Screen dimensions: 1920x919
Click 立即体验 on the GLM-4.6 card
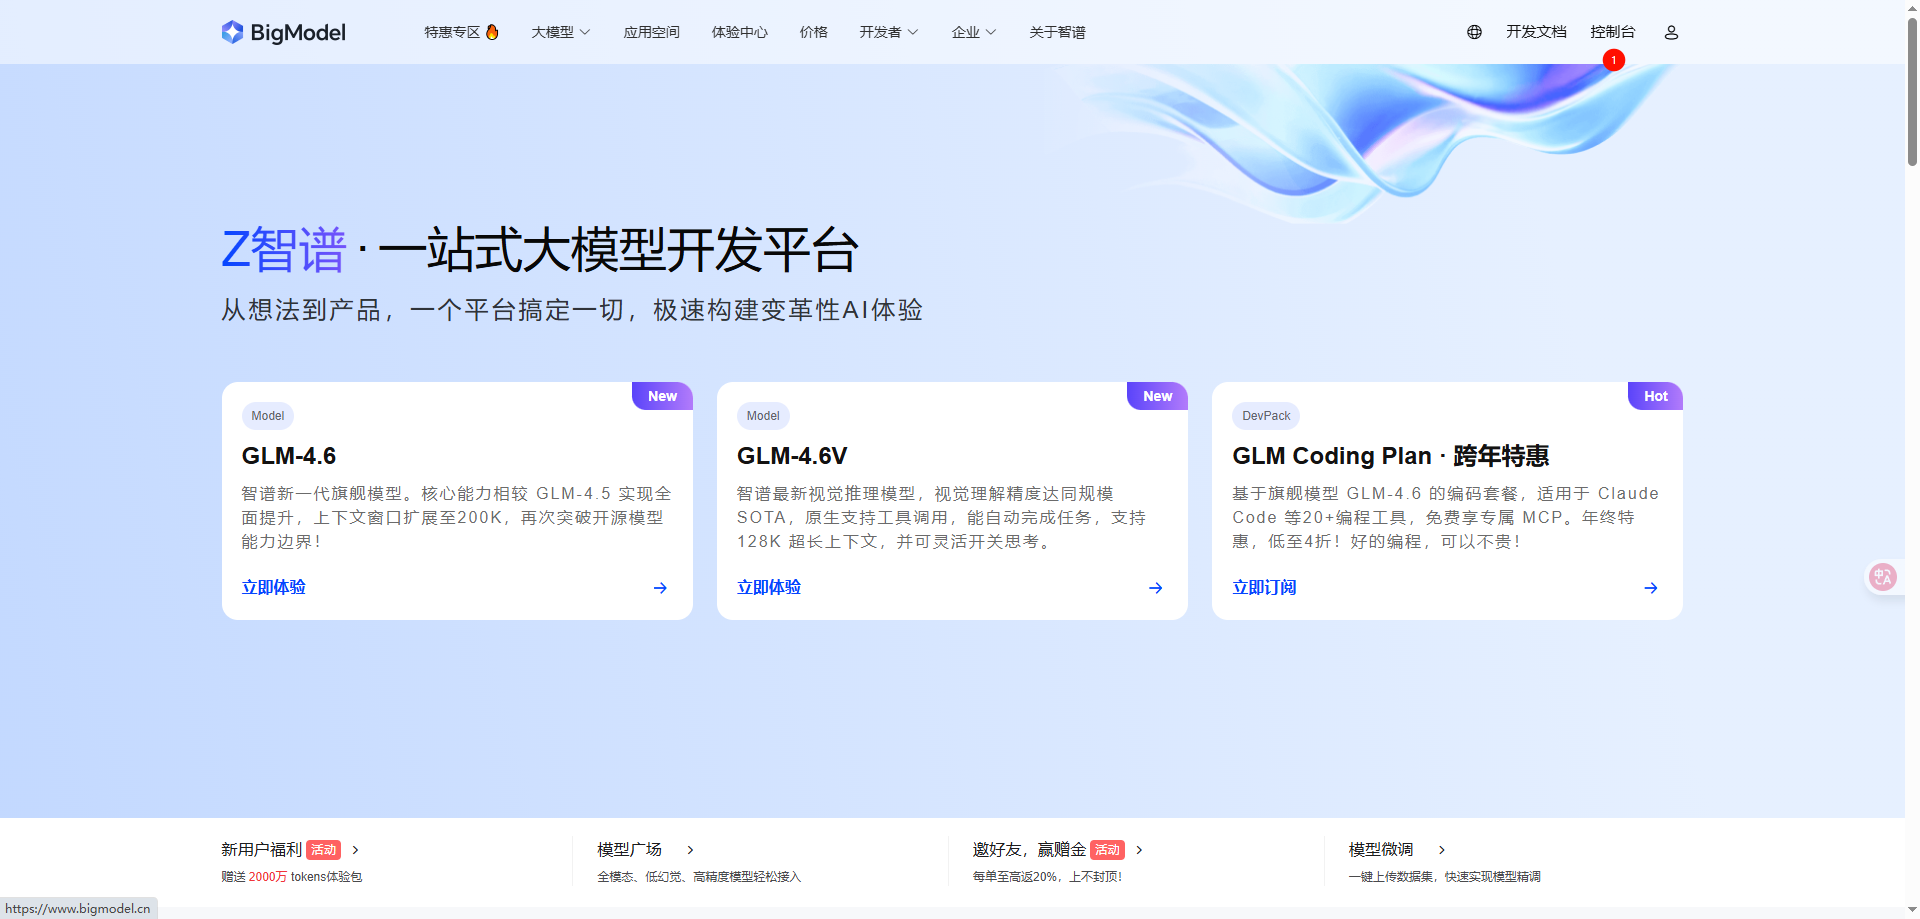(273, 588)
